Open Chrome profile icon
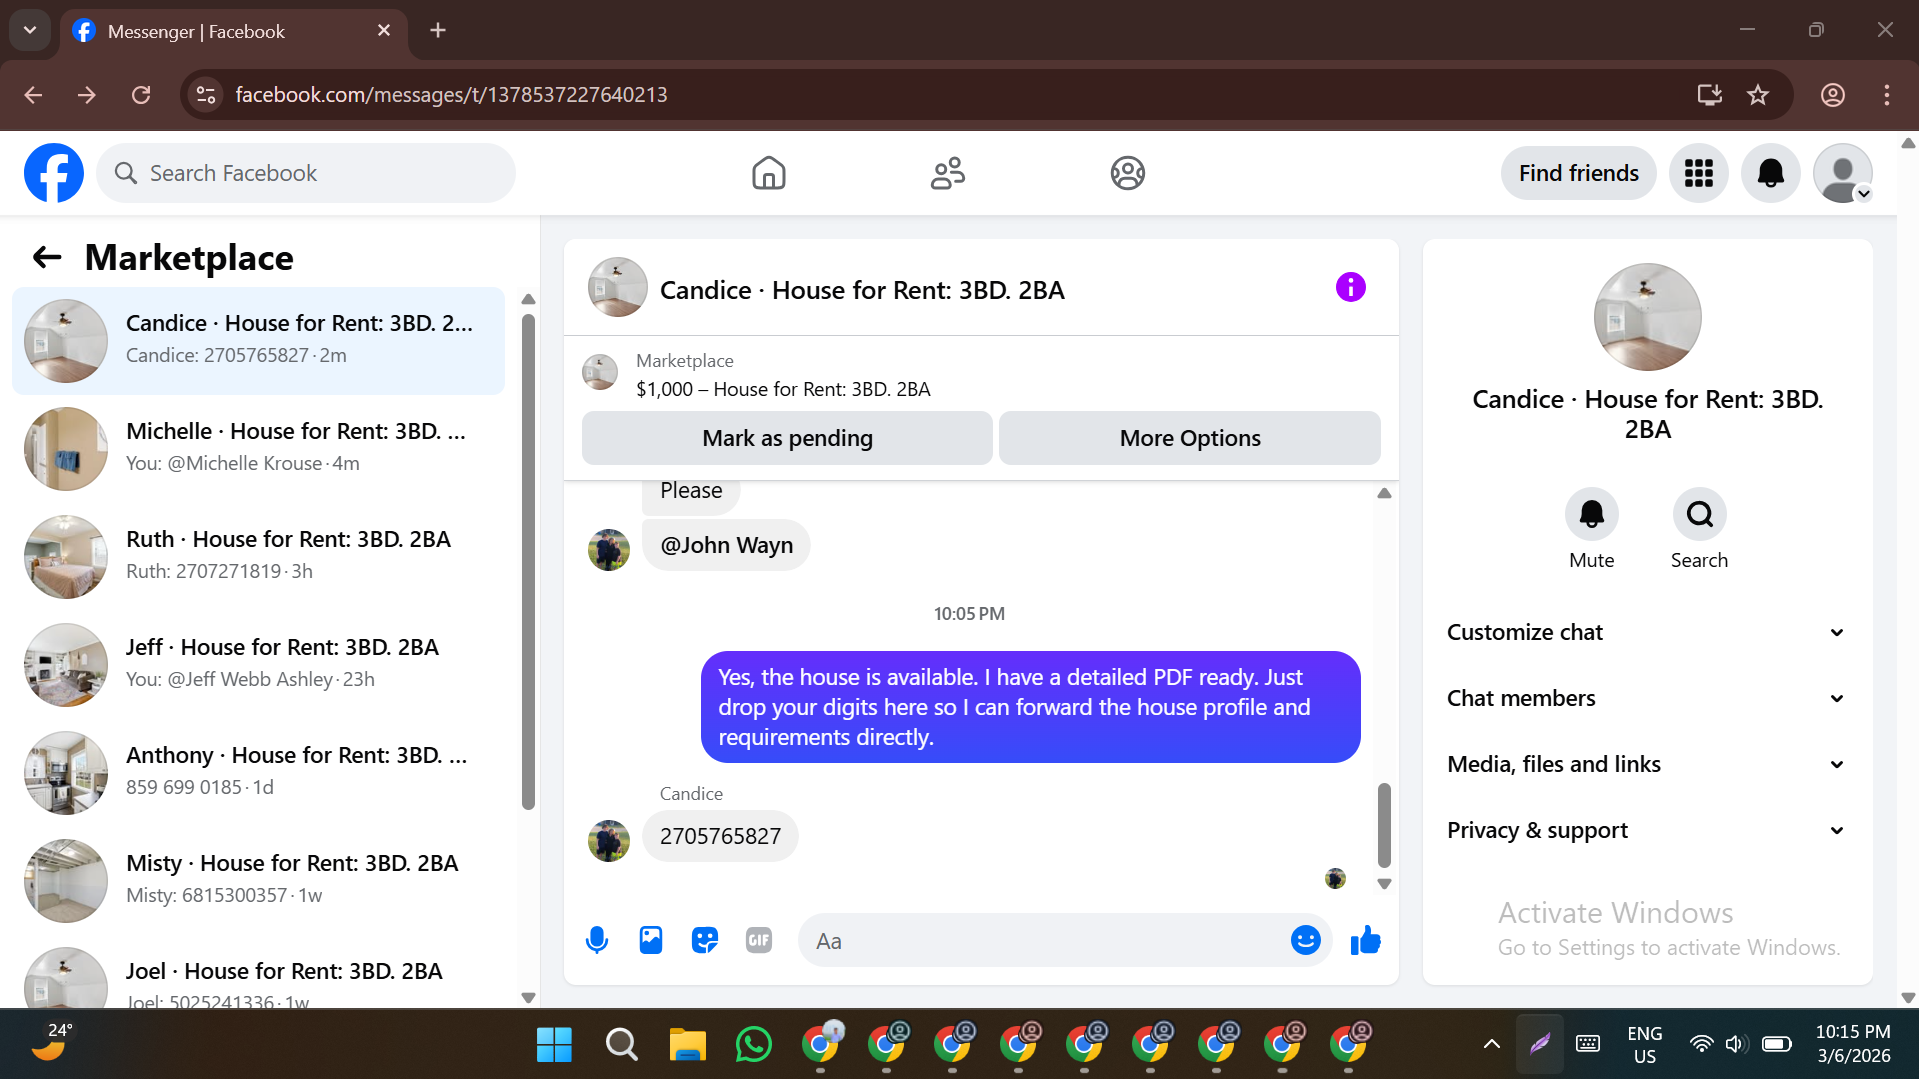This screenshot has height=1079, width=1919. 1832,95
